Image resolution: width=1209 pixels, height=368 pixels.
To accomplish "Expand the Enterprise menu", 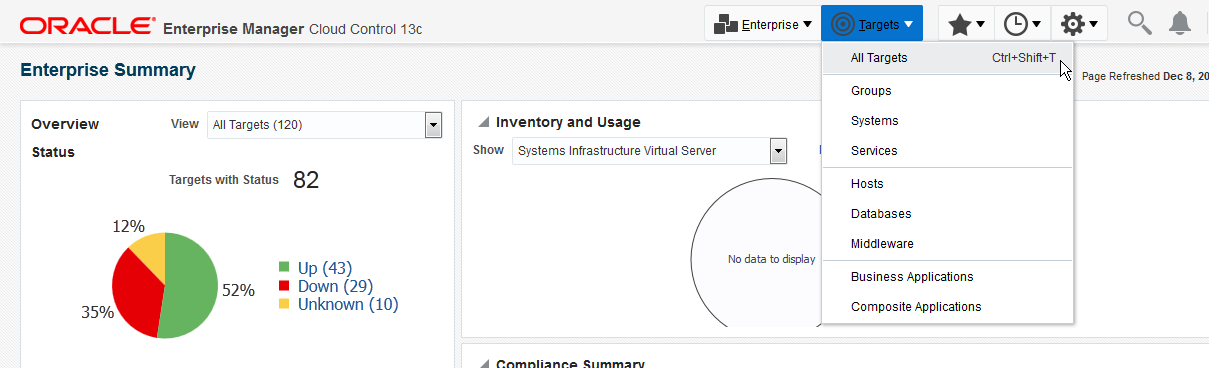I will pos(763,23).
